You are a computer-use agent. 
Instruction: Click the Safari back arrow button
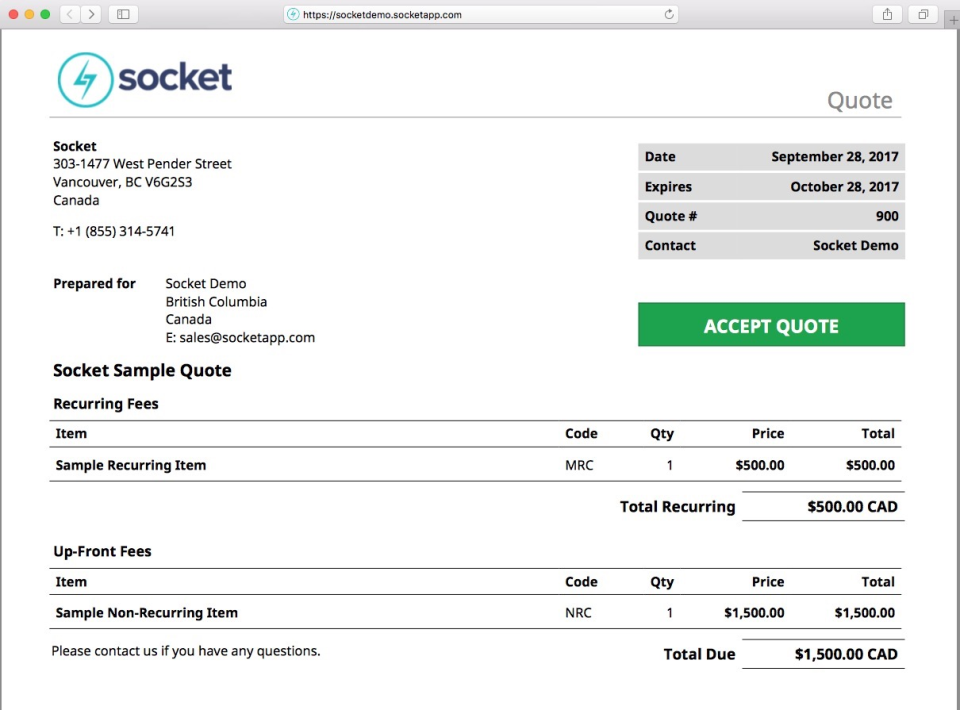(x=71, y=14)
